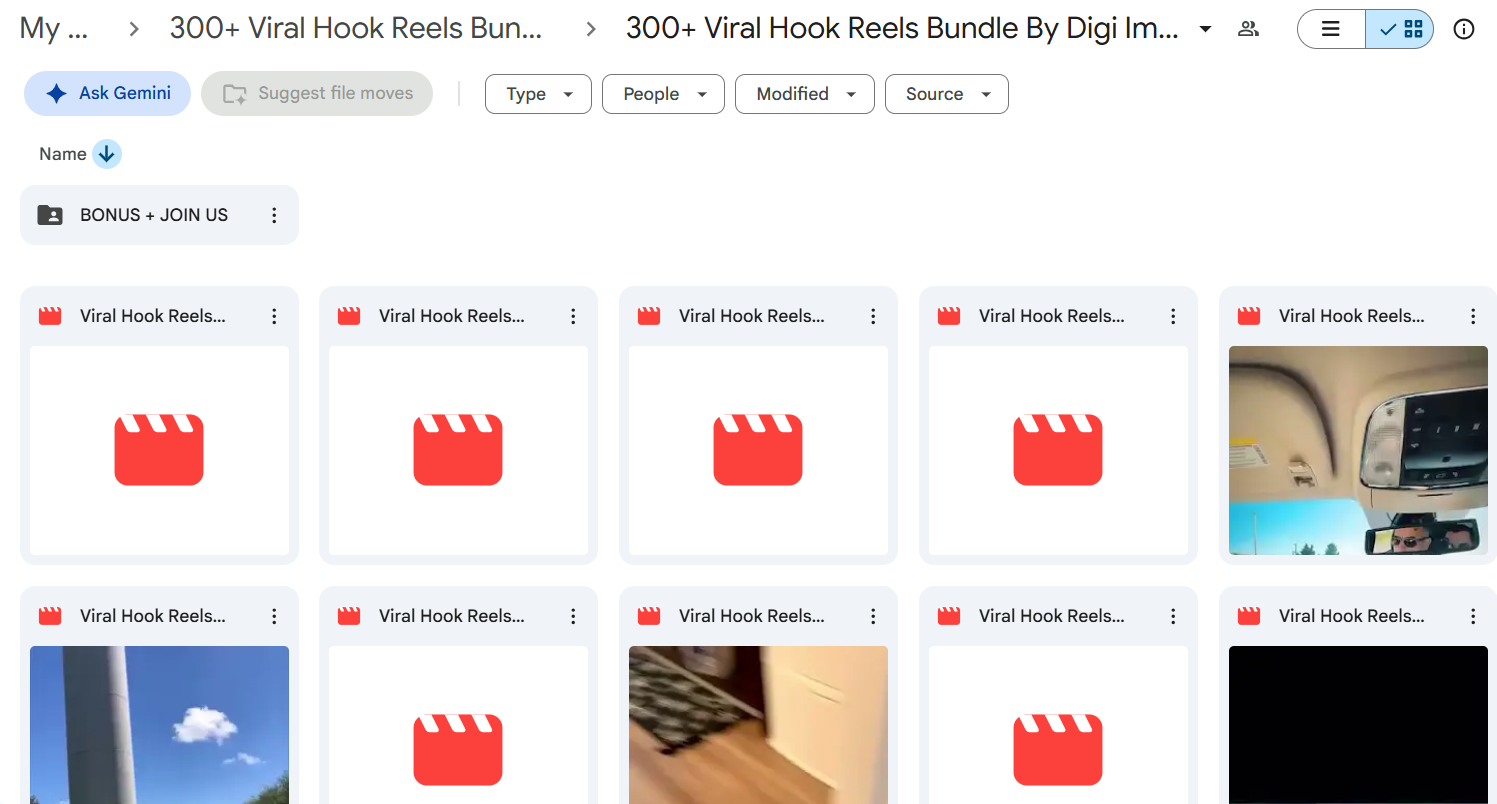Select the all-black video thumbnail
The image size is (1497, 804).
click(1358, 724)
